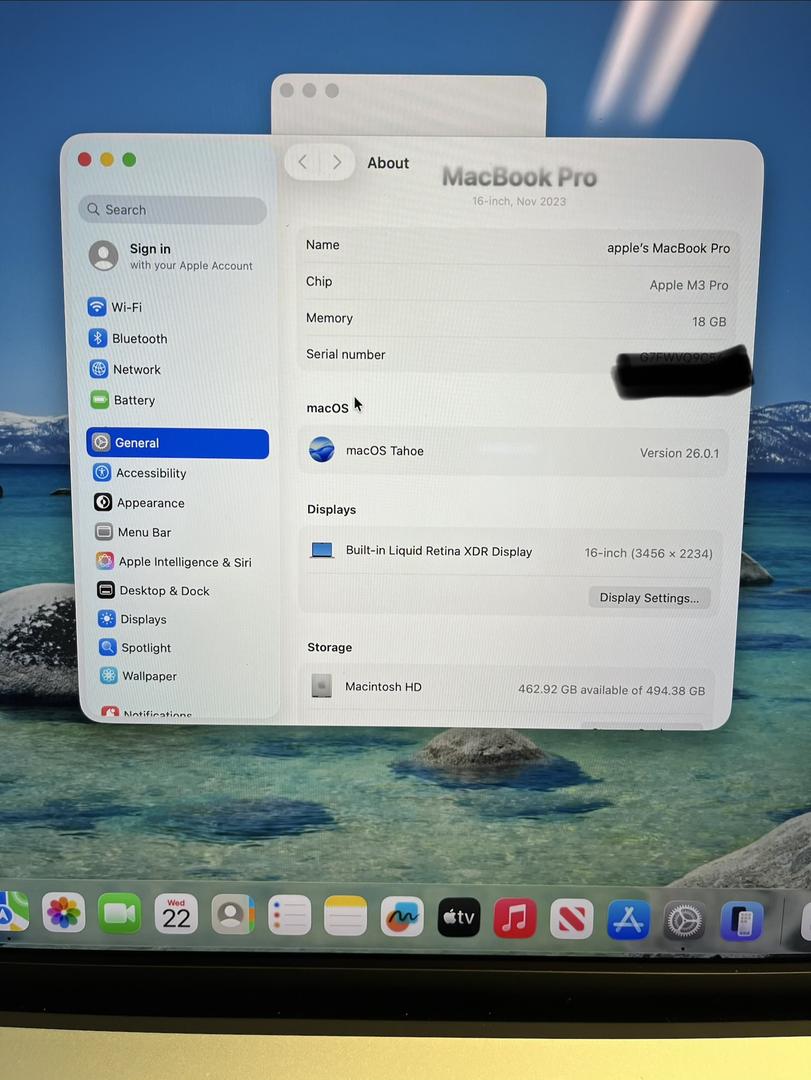This screenshot has width=811, height=1080.
Task: Open Notes from the Dock
Action: click(345, 916)
